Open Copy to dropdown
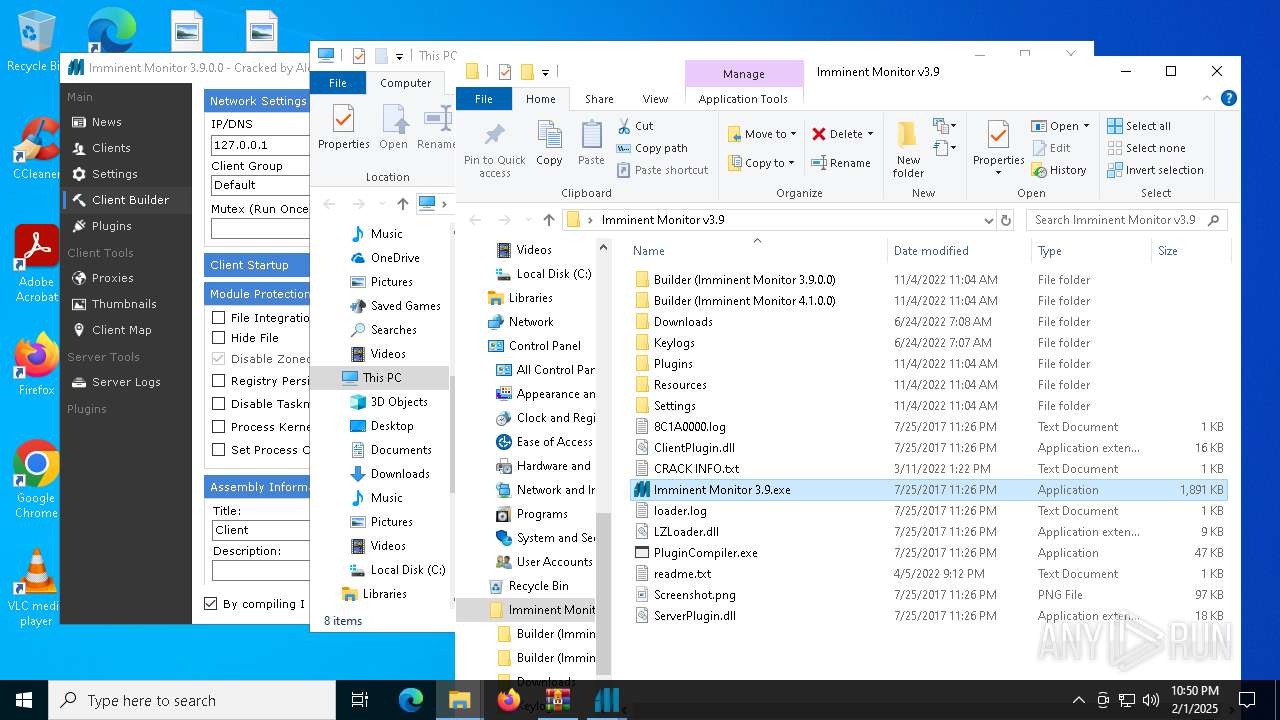 point(762,163)
